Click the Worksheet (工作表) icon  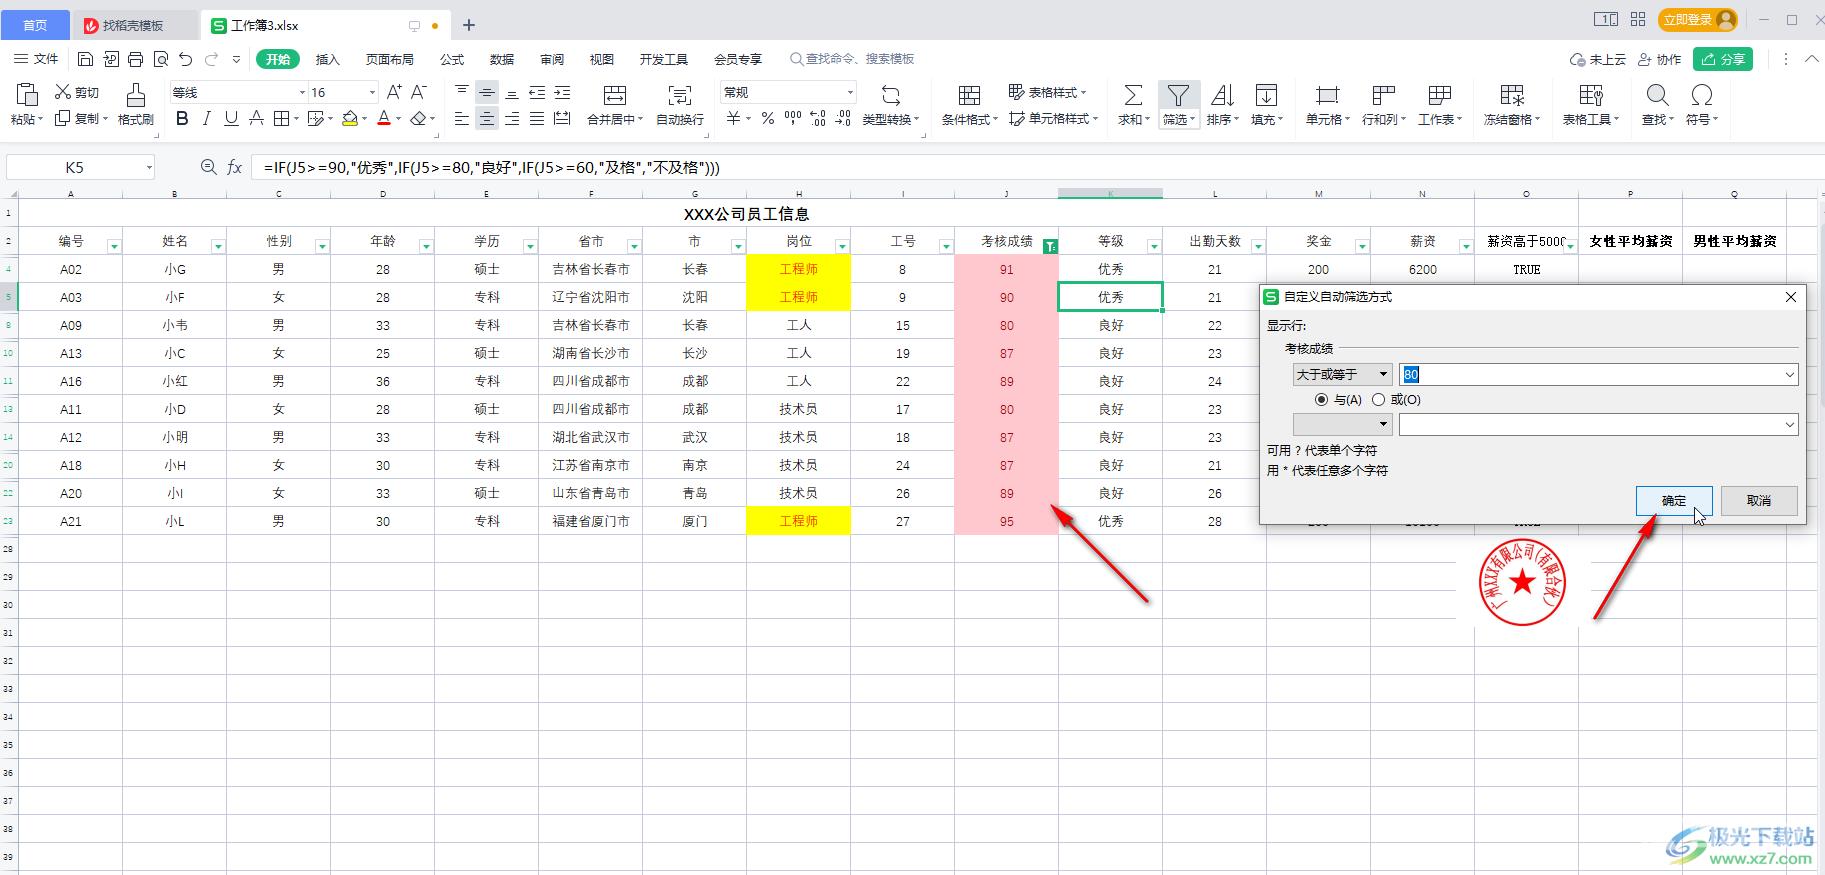click(1440, 95)
